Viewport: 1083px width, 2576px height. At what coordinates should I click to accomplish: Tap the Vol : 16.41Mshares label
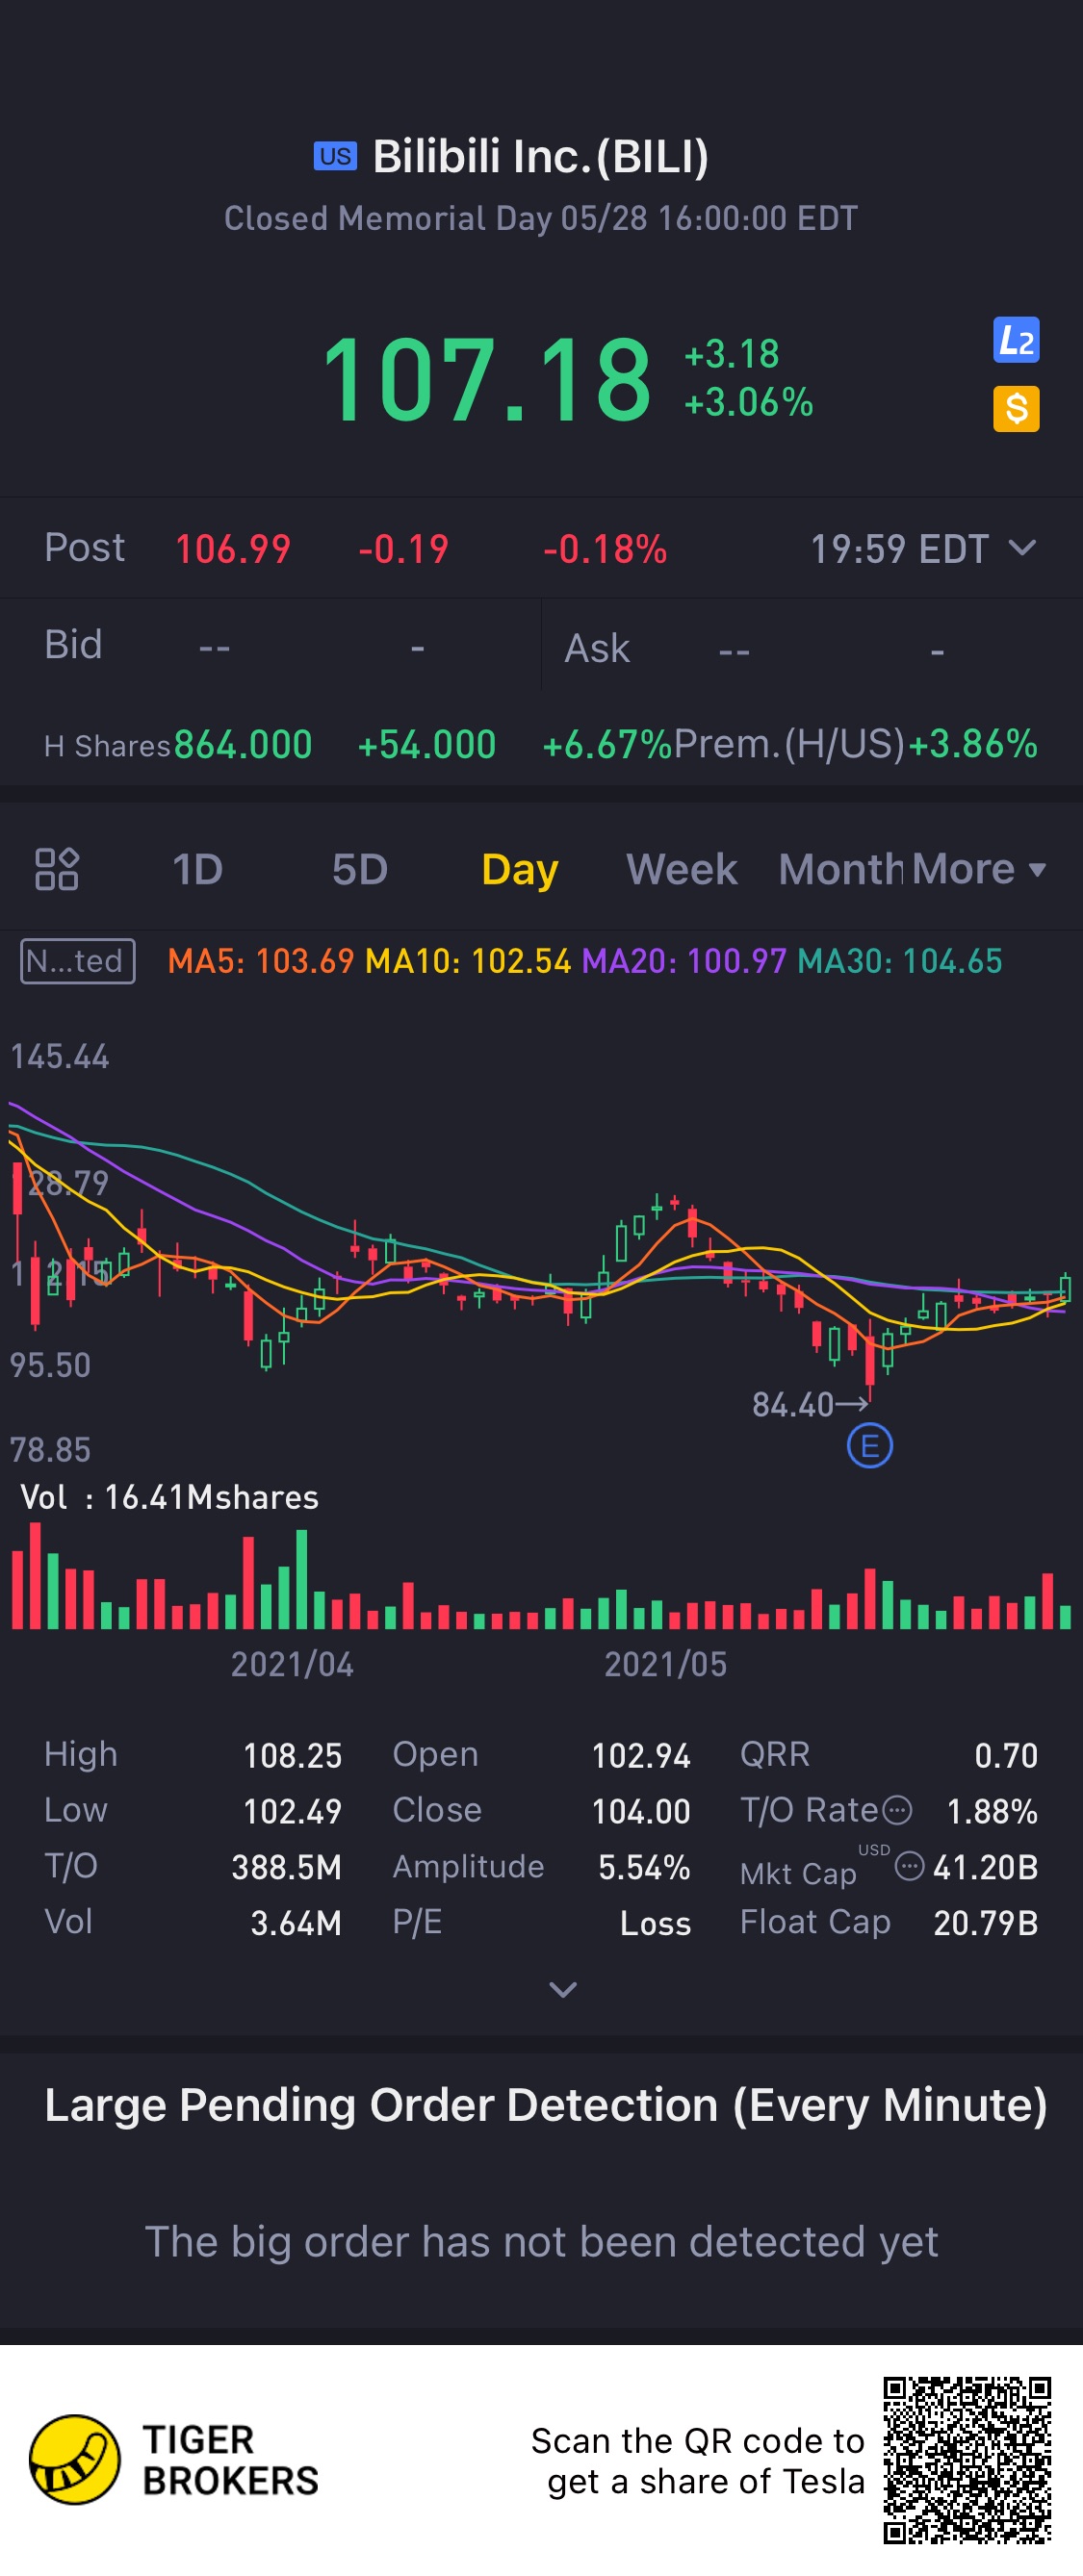(x=170, y=1497)
